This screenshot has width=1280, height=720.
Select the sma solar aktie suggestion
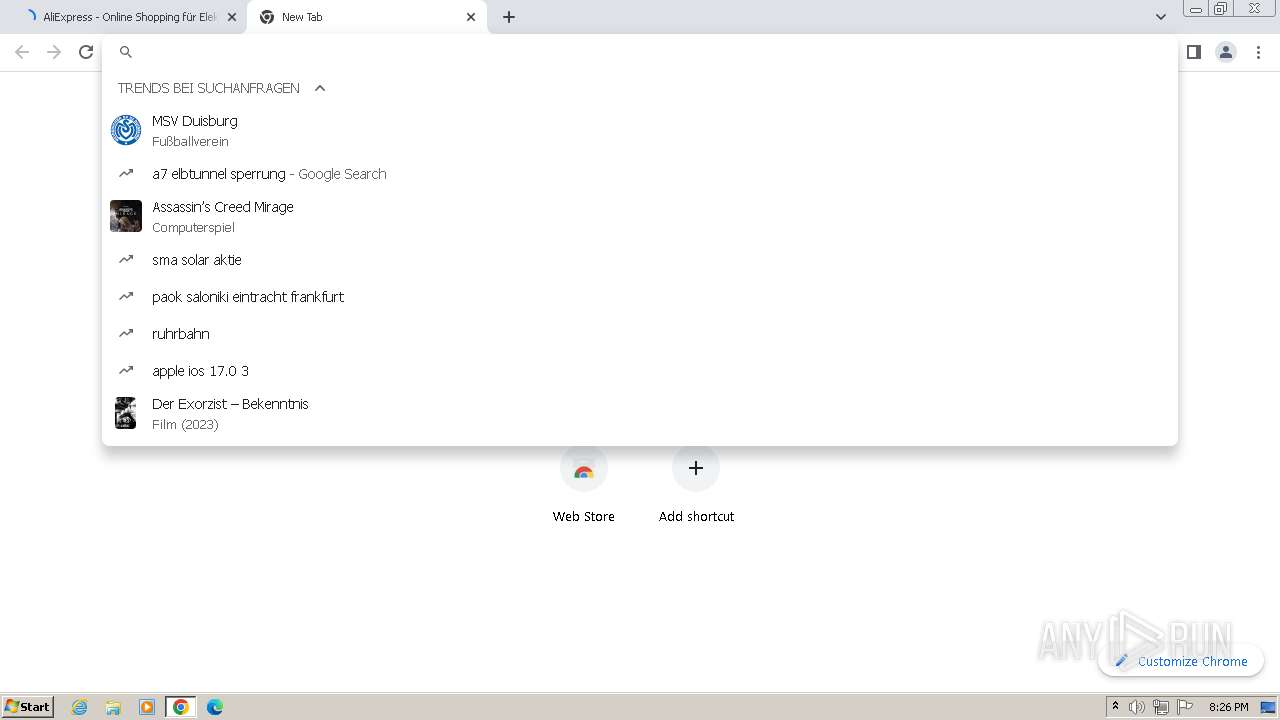[640, 260]
